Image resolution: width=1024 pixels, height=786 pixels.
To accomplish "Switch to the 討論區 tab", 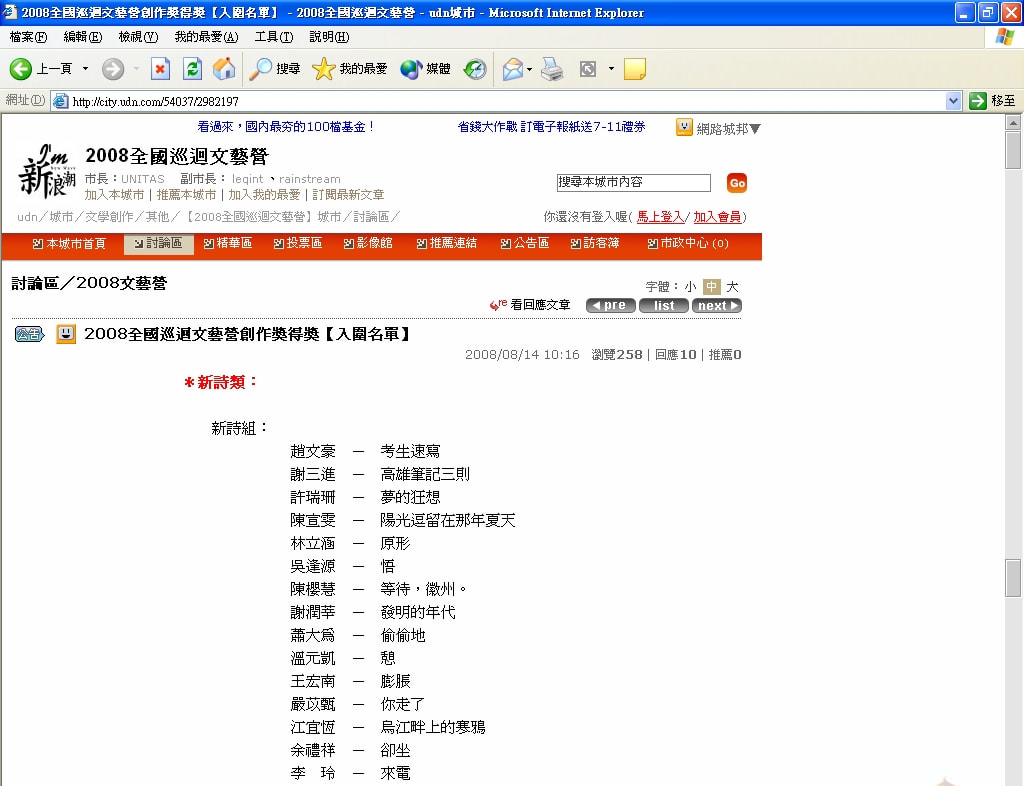I will [x=159, y=244].
